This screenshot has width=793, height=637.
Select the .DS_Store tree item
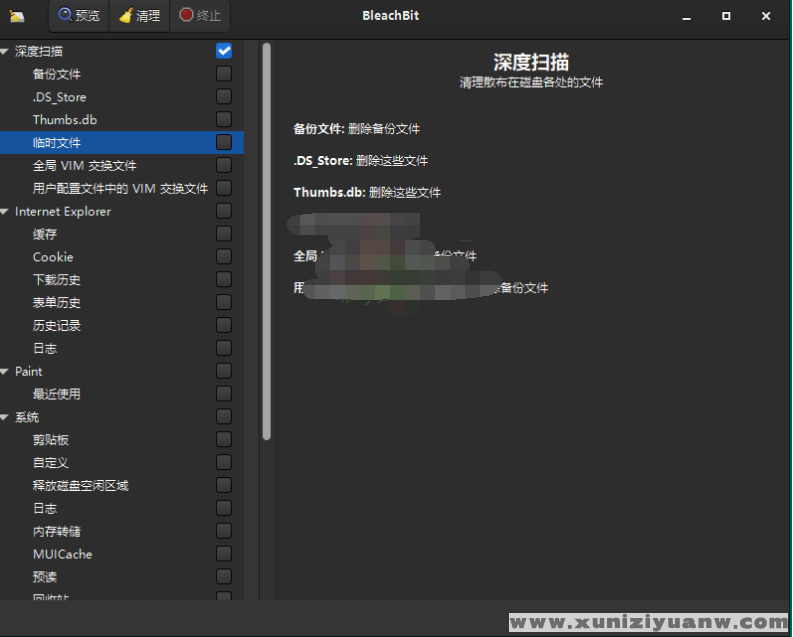pos(59,97)
